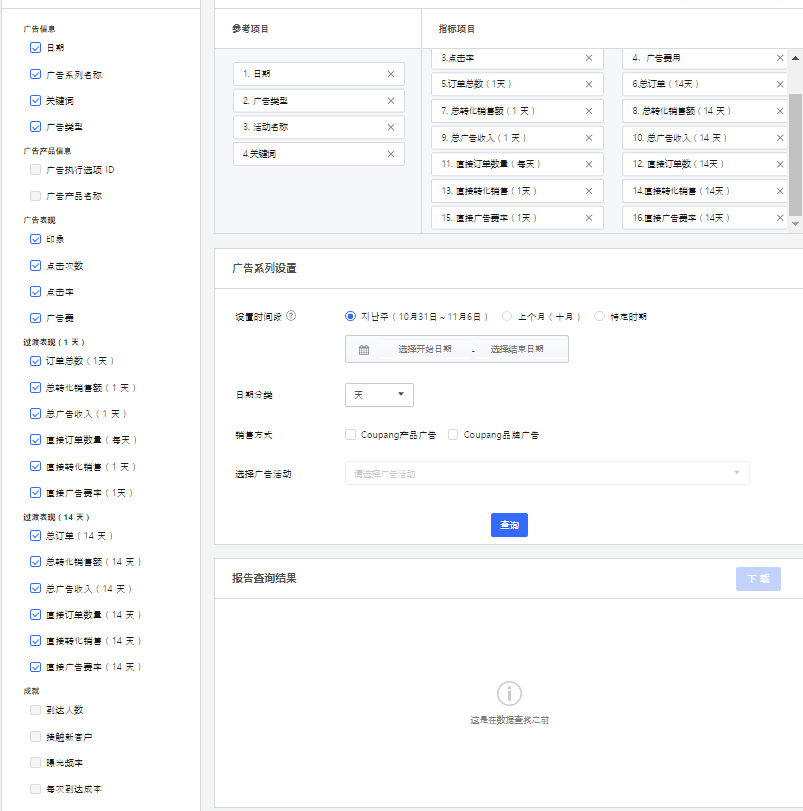Click the 指标项目 column header

(x=457, y=29)
